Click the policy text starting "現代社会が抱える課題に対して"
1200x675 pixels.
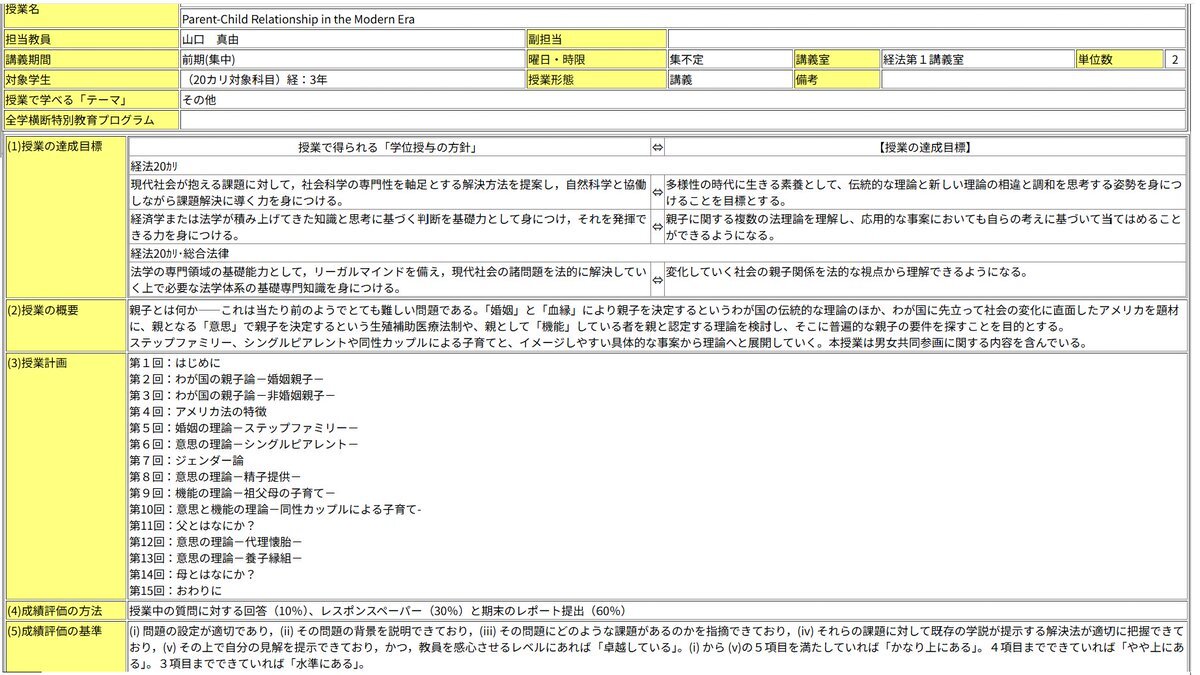coord(389,193)
